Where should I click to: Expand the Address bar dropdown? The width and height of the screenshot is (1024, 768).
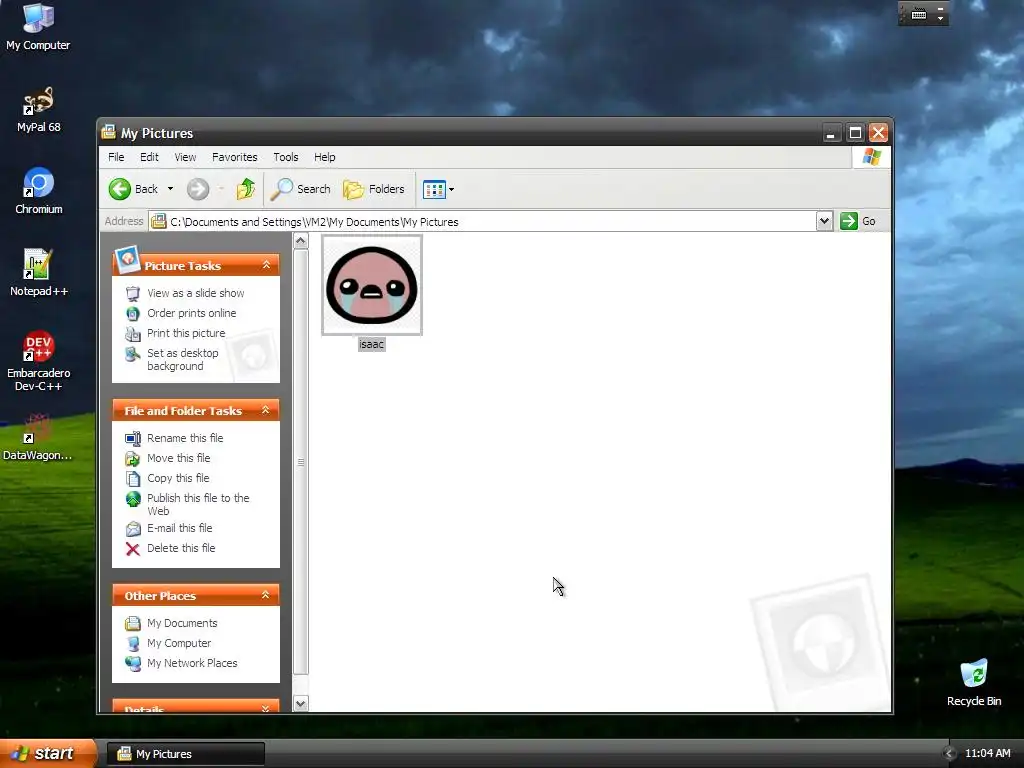pos(824,221)
